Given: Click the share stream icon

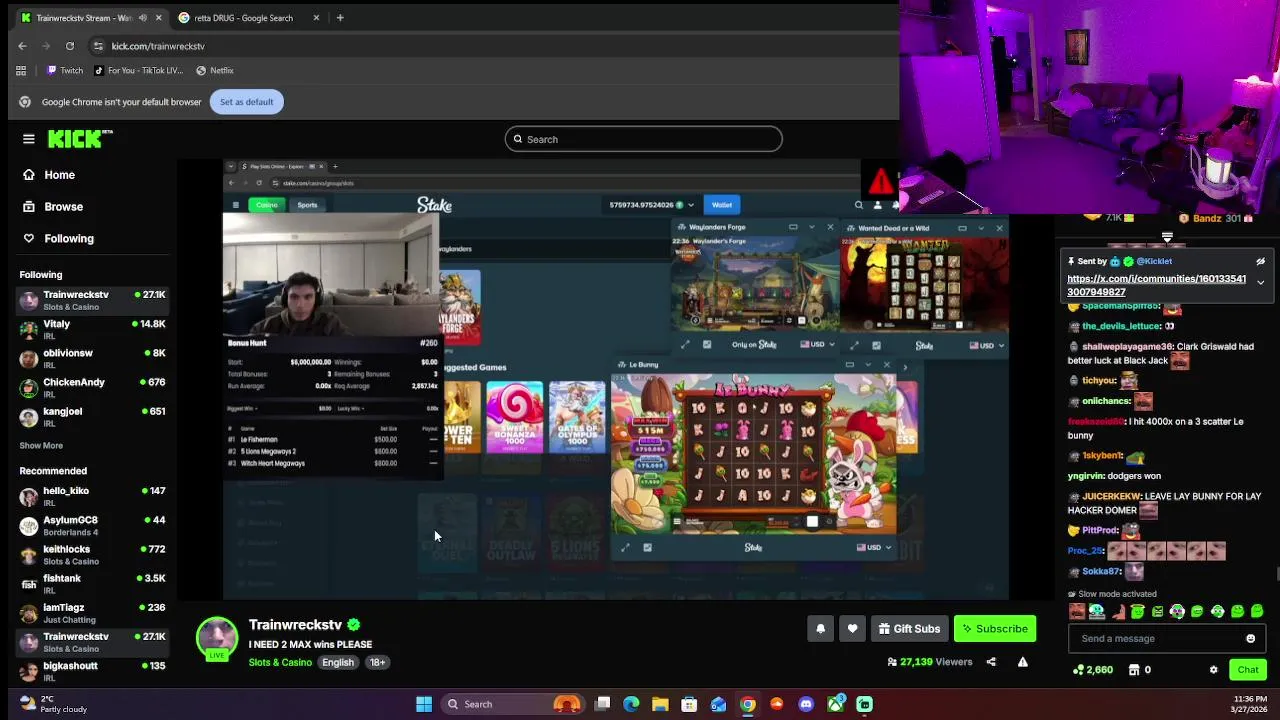Looking at the screenshot, I should pyautogui.click(x=991, y=662).
